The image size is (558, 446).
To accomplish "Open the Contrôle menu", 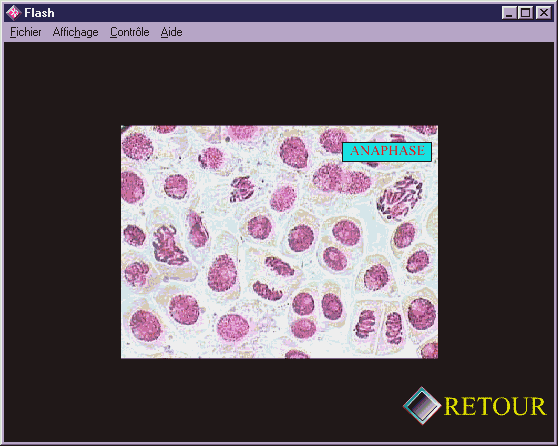I will coord(130,32).
